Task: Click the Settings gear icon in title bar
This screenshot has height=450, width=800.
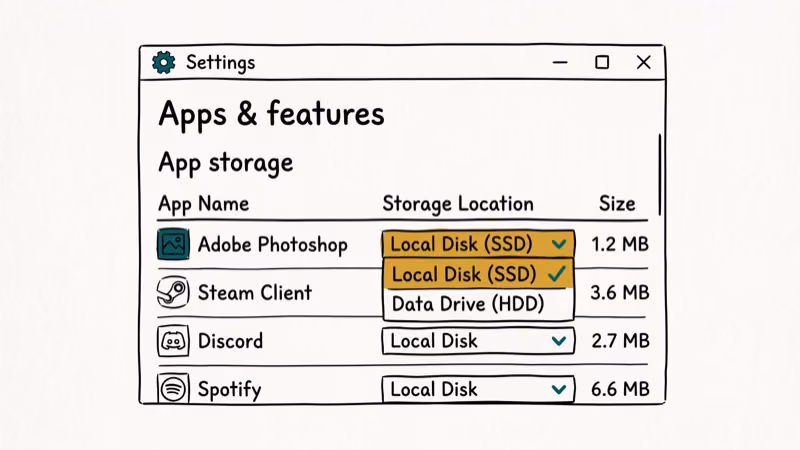Action: click(163, 62)
